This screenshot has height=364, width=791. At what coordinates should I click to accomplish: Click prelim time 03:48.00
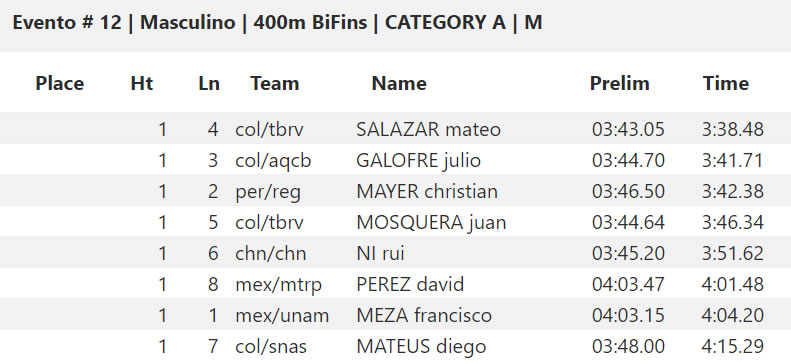click(628, 347)
